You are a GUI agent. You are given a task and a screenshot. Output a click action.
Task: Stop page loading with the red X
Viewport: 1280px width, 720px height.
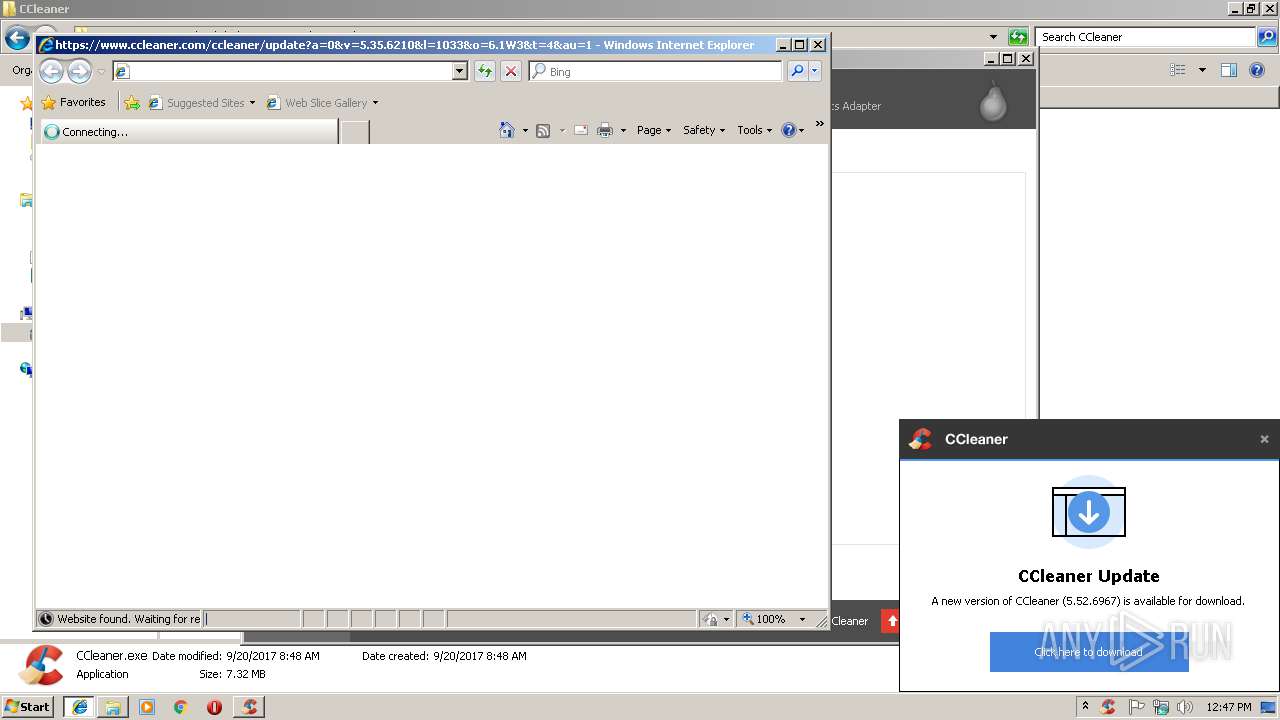[511, 71]
